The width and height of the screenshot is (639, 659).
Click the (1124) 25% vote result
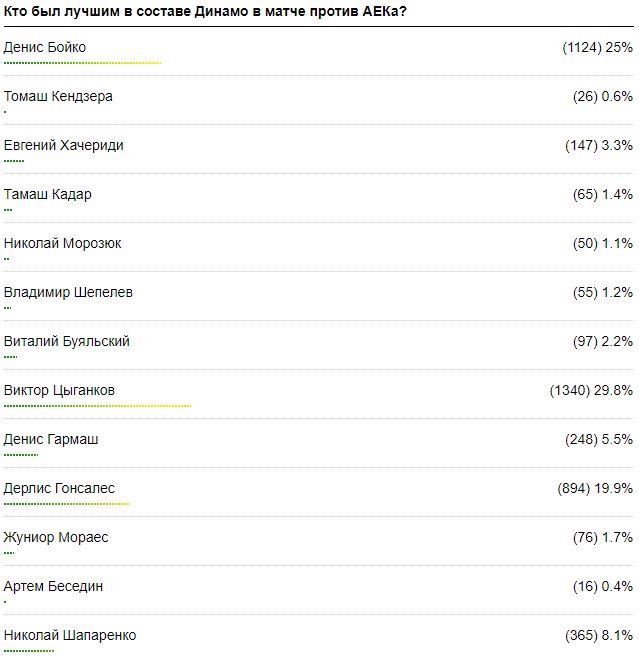pos(598,47)
